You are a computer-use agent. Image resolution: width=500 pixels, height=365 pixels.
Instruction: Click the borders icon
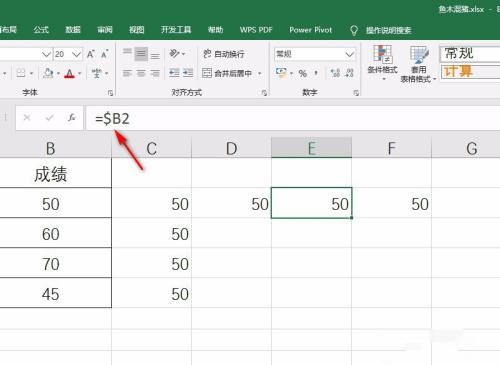pos(21,73)
